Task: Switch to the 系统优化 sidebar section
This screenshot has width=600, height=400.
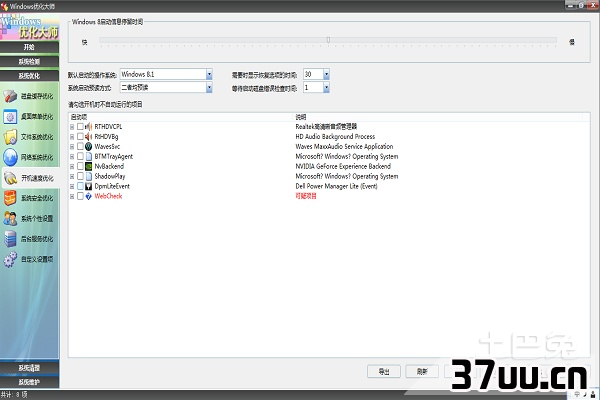Action: (x=29, y=76)
